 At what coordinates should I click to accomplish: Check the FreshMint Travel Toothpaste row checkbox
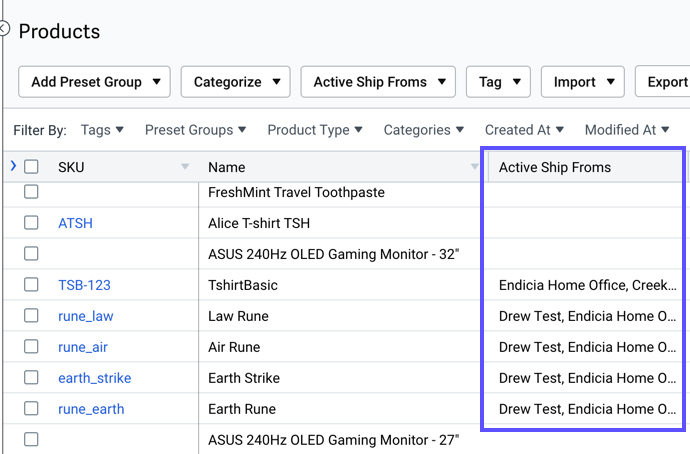click(x=31, y=191)
